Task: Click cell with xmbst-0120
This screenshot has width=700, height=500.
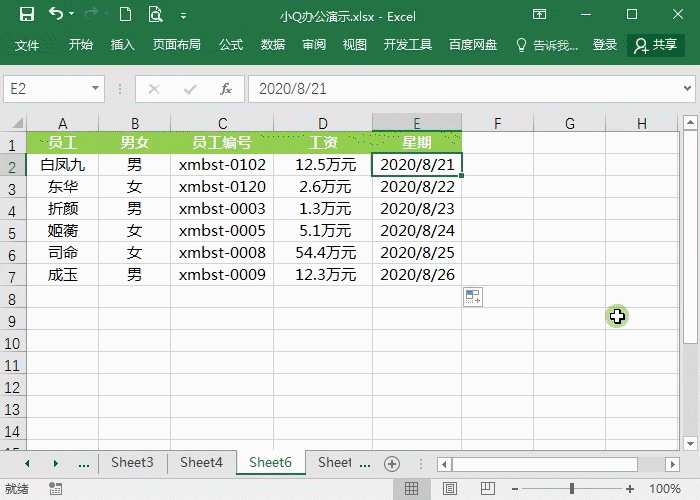Action: (222, 187)
